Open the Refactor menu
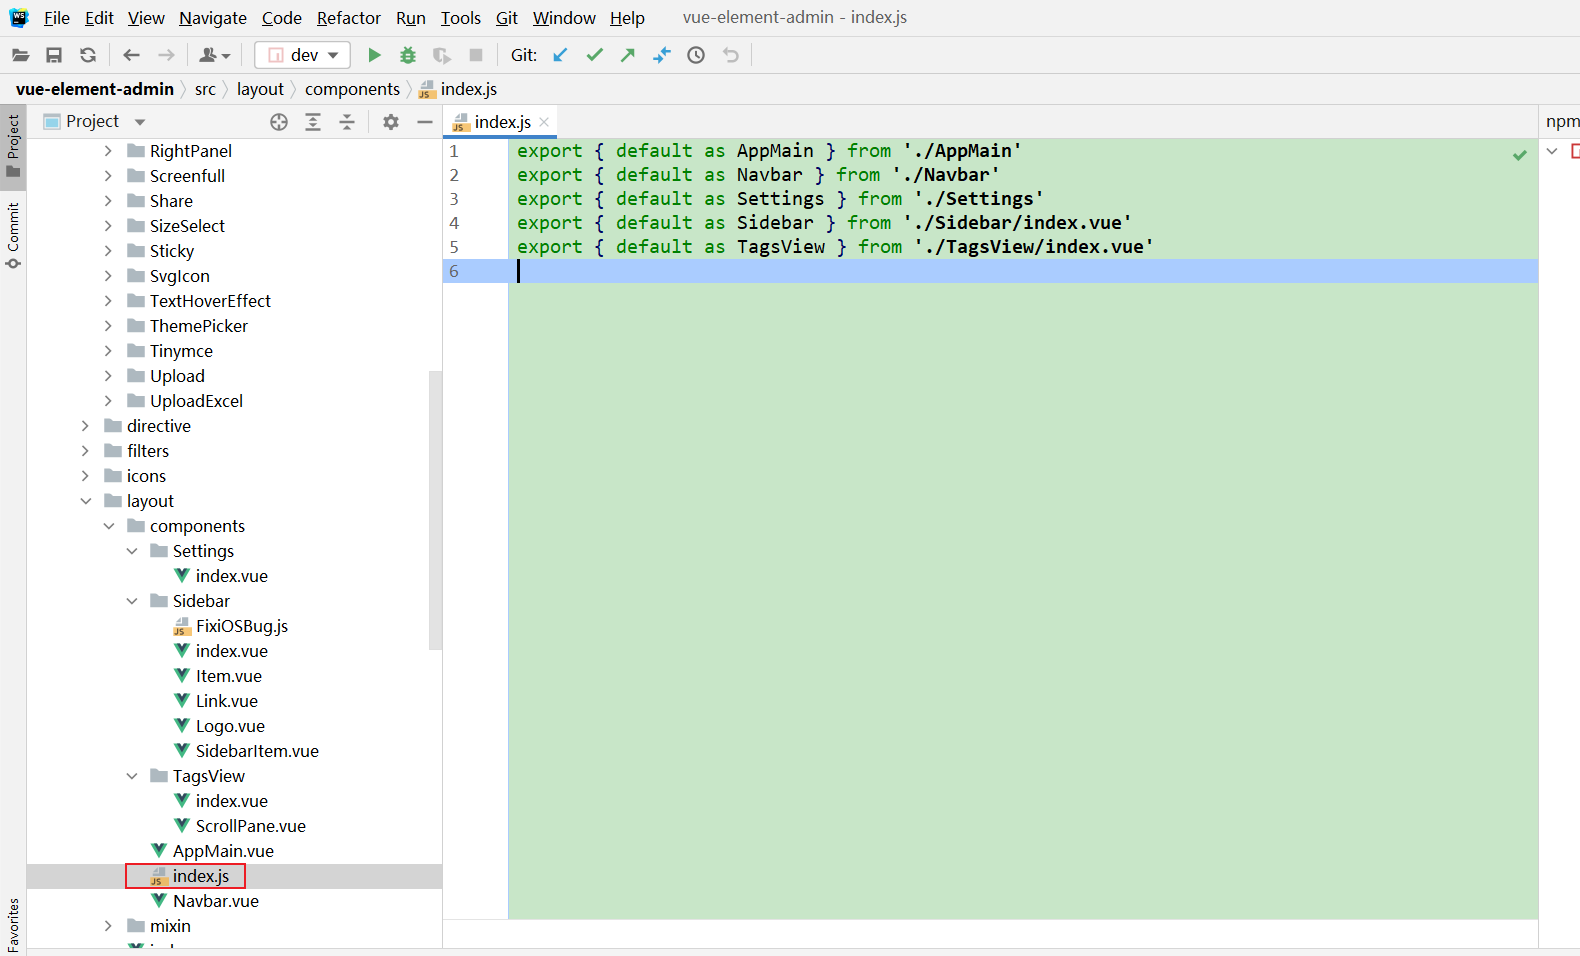The image size is (1580, 956). click(349, 18)
